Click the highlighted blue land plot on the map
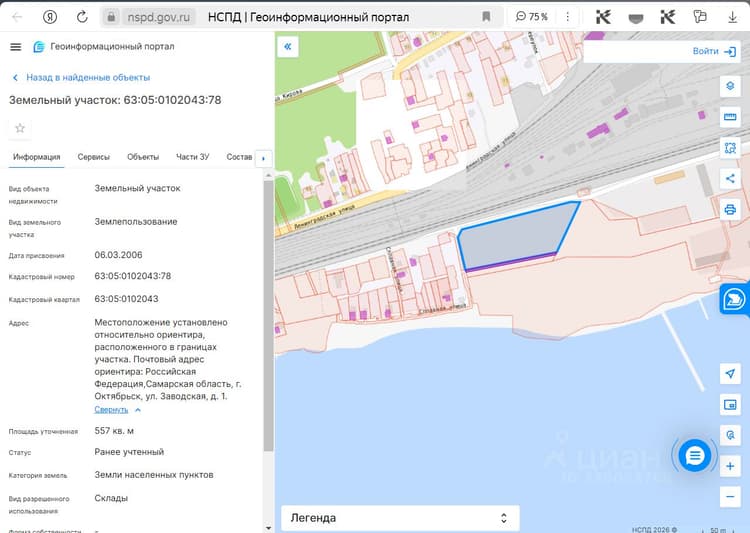750x533 pixels. (517, 235)
